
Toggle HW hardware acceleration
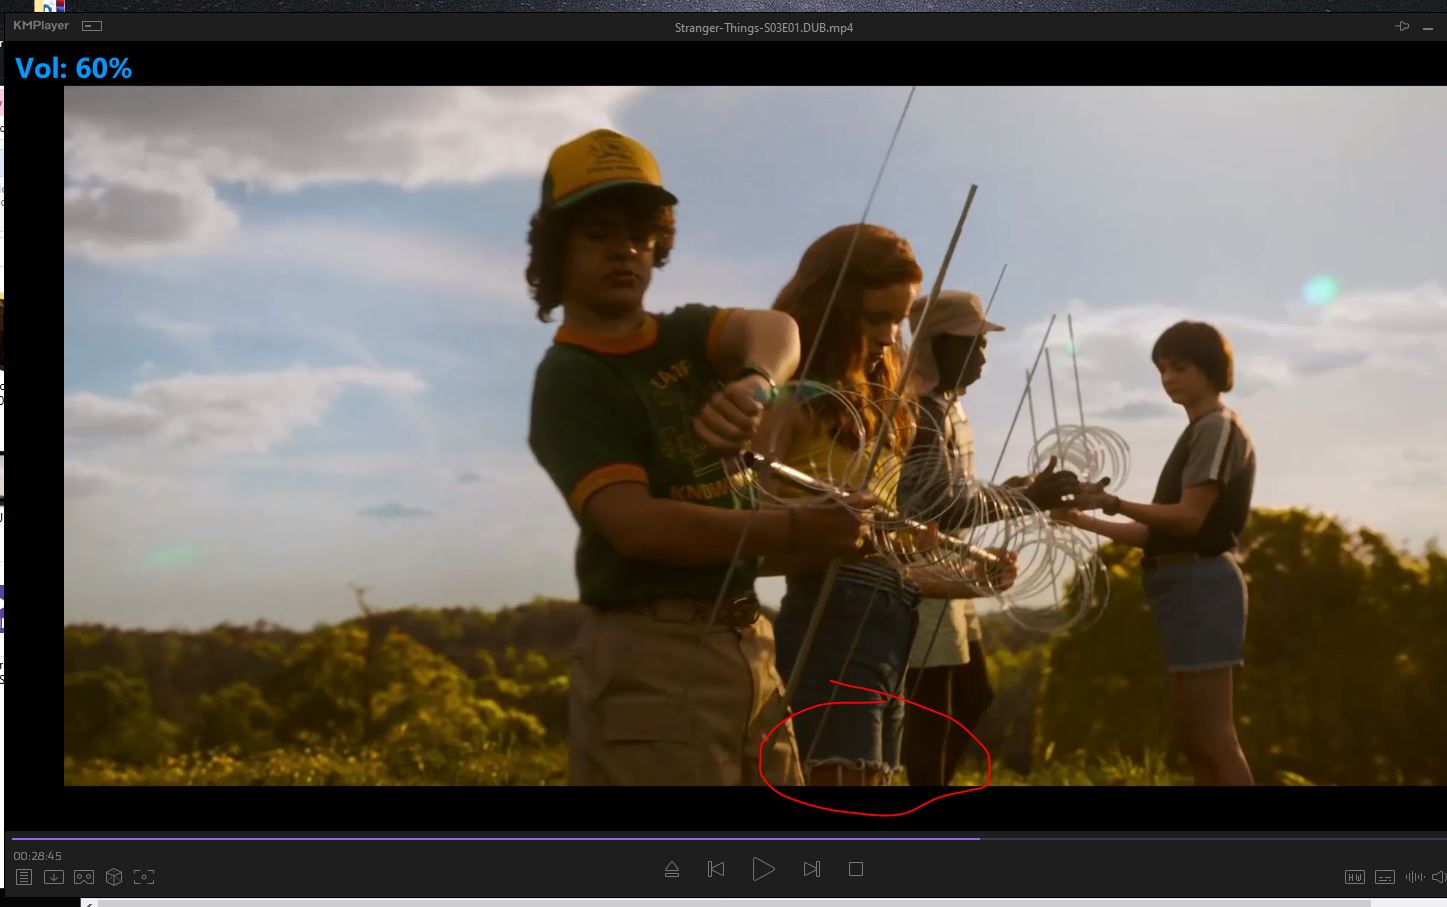point(1354,877)
